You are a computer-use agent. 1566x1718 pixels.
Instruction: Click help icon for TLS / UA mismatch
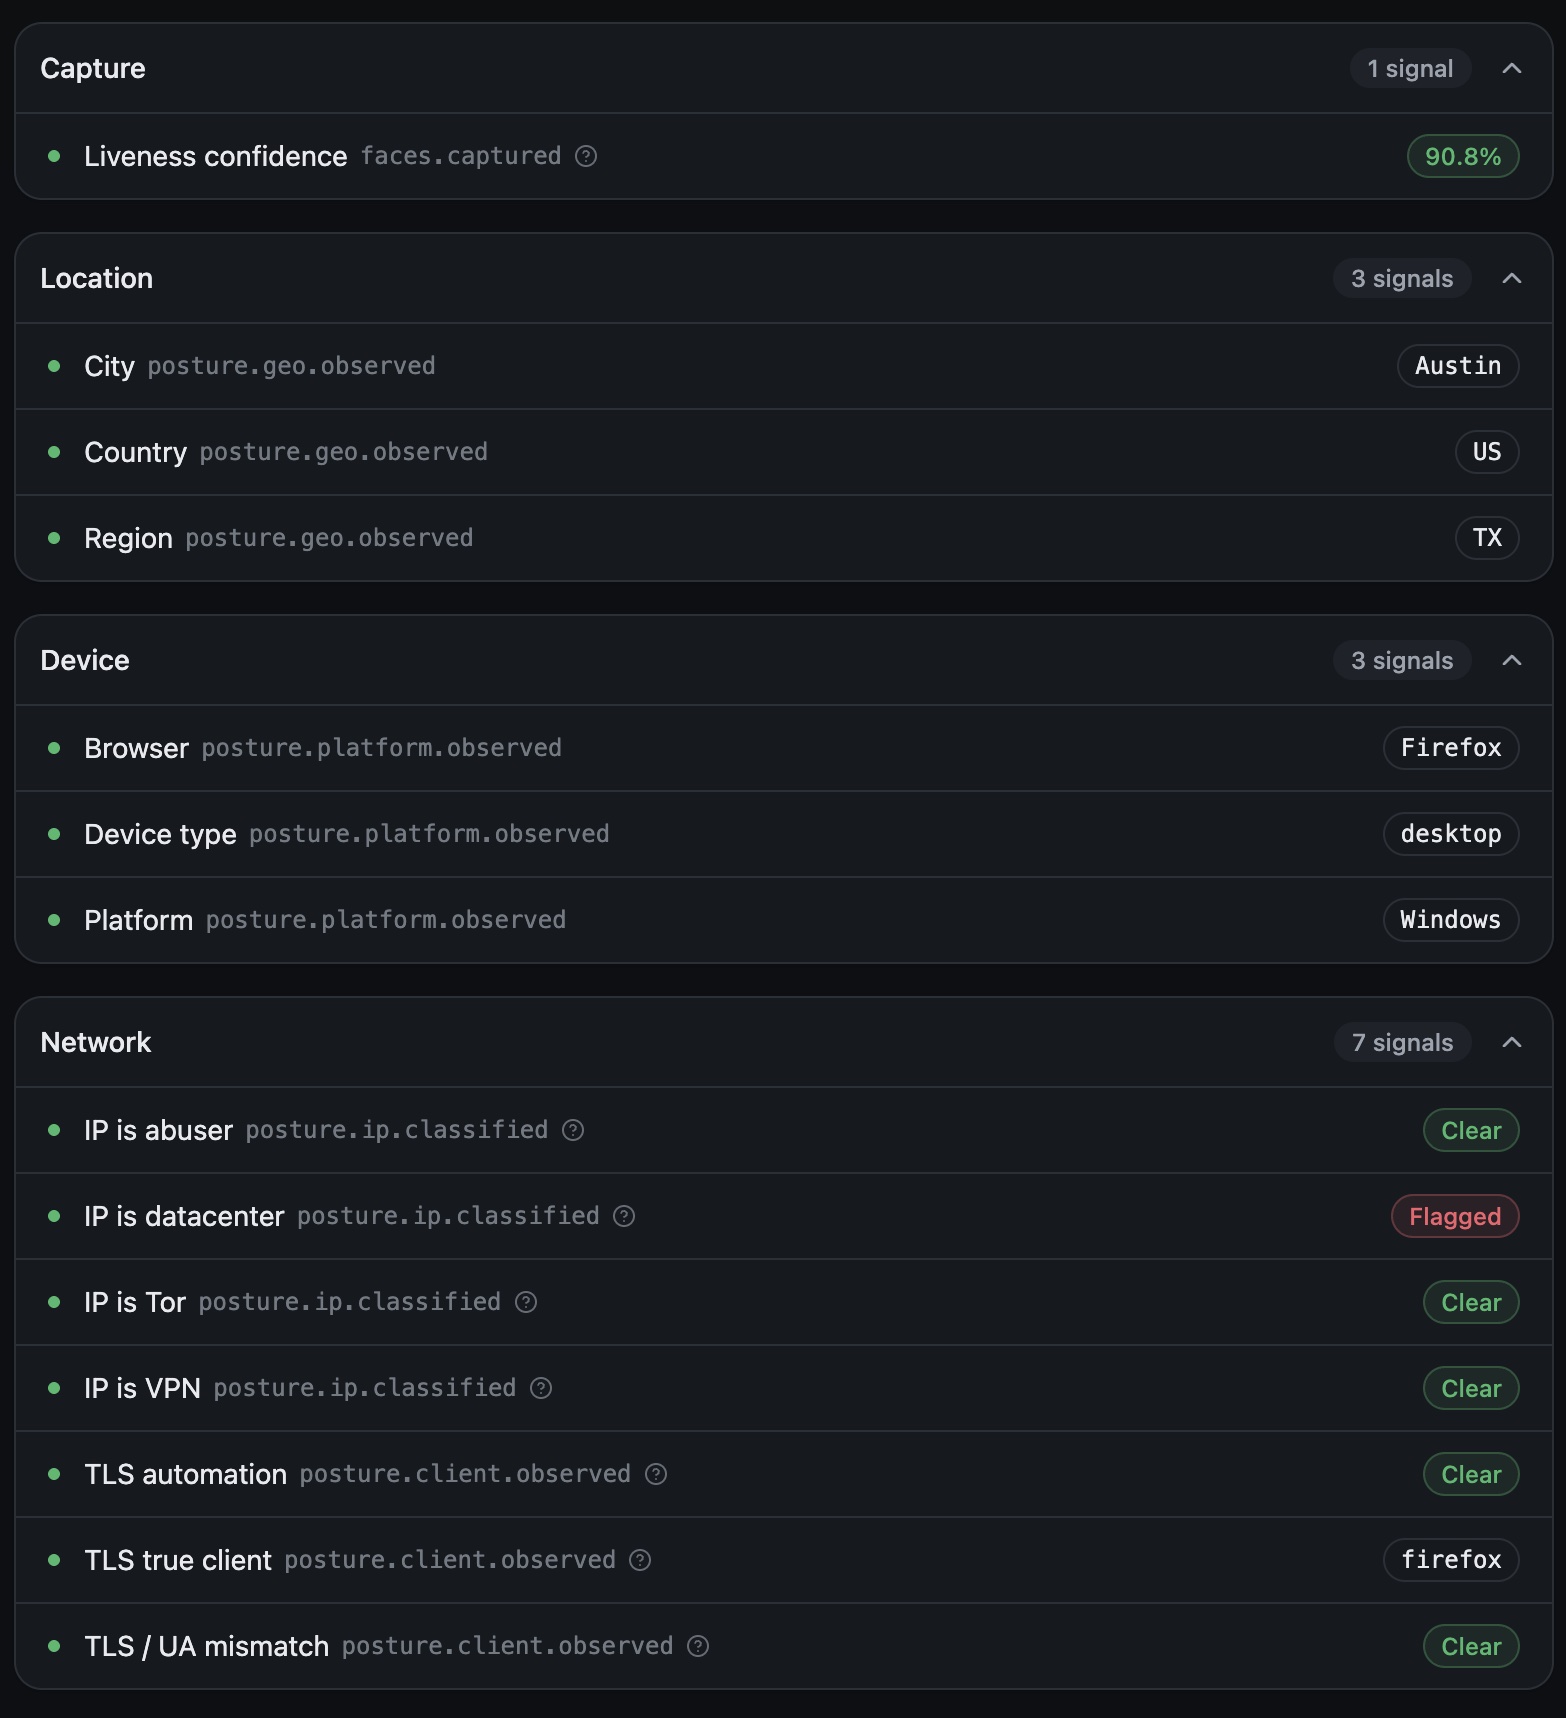(x=698, y=1646)
